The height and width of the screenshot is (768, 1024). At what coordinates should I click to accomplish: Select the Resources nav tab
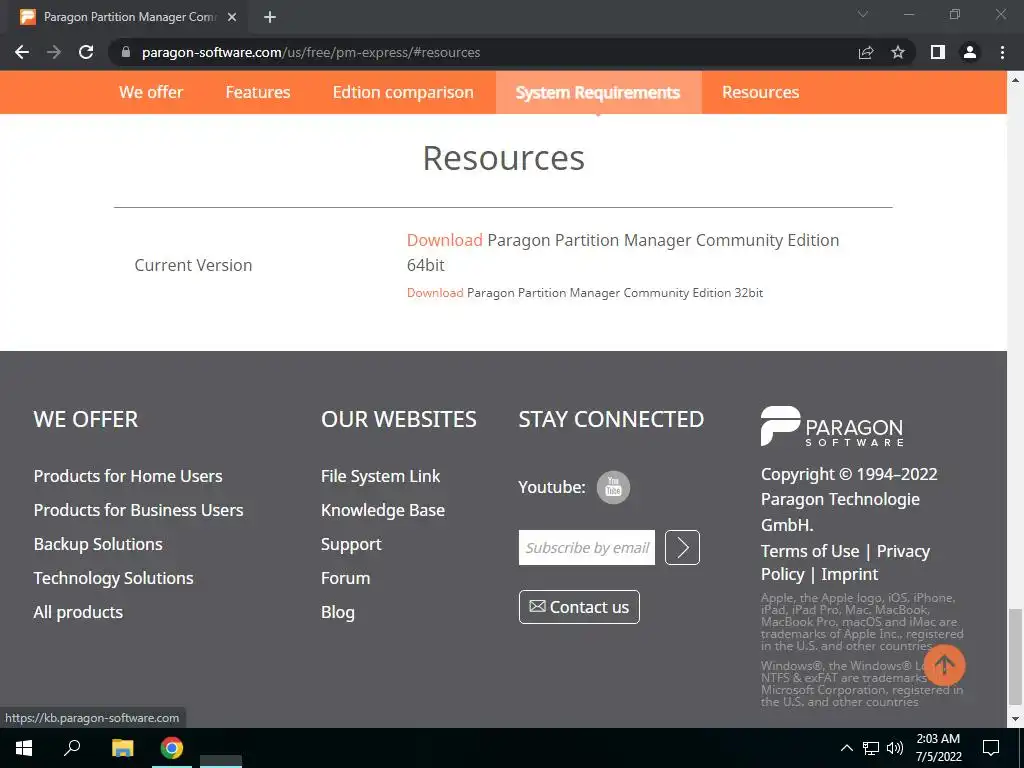760,92
